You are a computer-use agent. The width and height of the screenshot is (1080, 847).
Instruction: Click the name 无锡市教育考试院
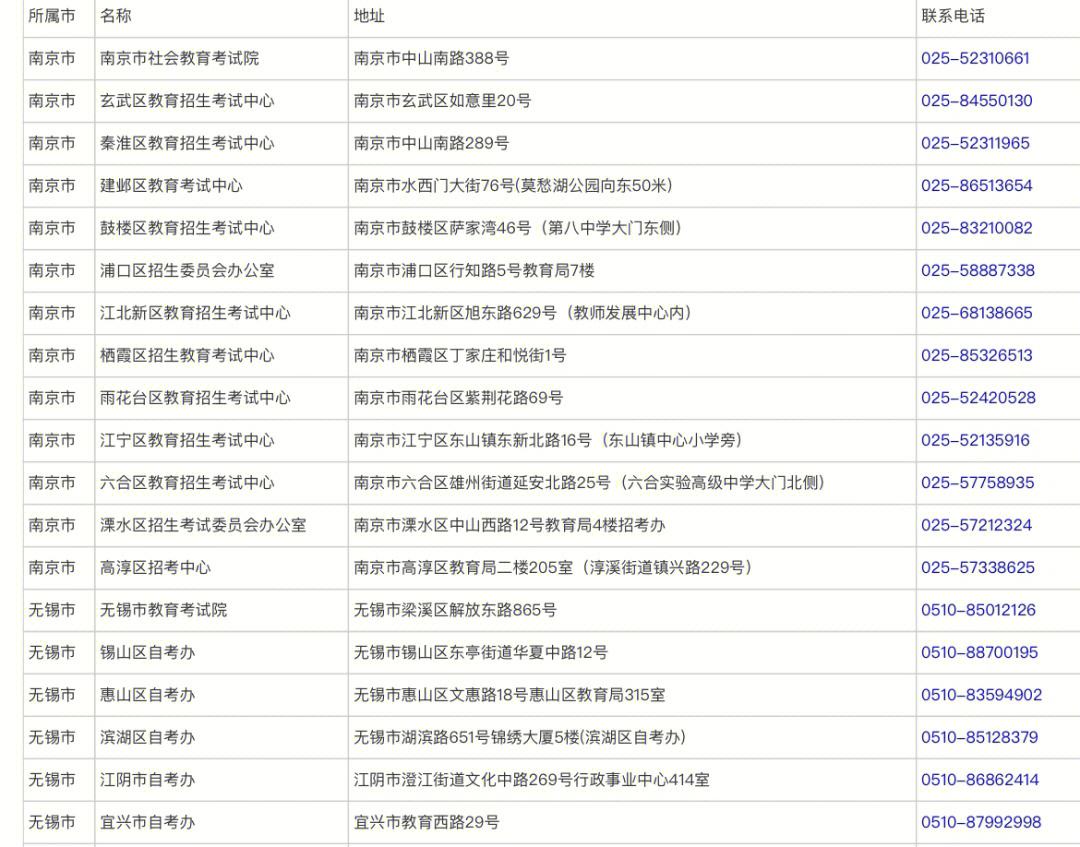pyautogui.click(x=163, y=610)
